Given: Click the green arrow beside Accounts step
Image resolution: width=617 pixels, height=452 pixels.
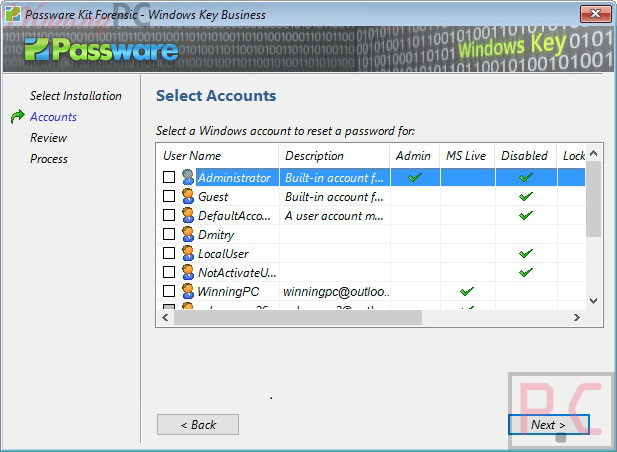Looking at the screenshot, I should (x=17, y=116).
